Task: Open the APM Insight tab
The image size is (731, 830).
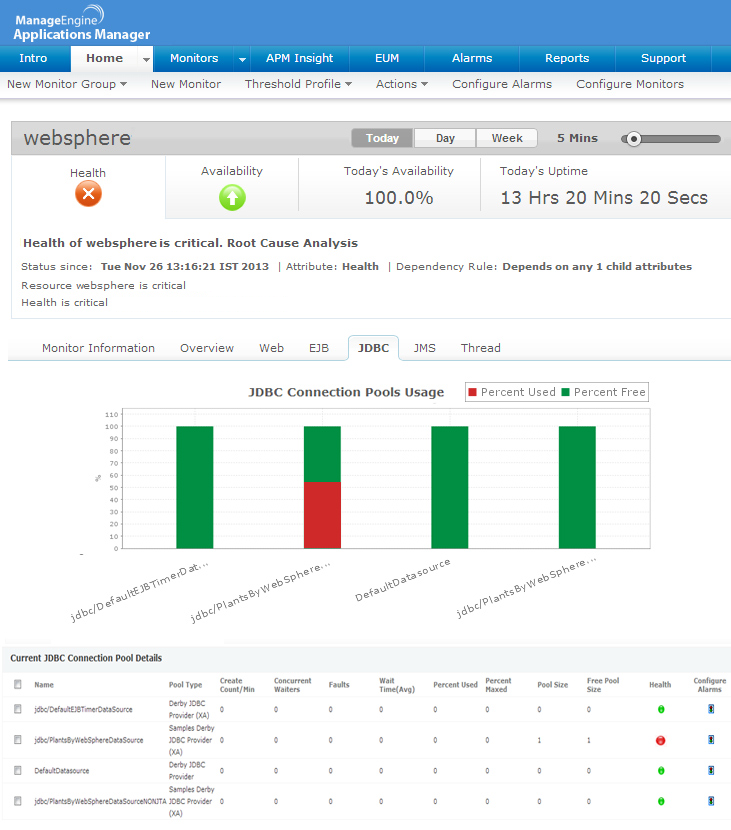Action: point(300,58)
